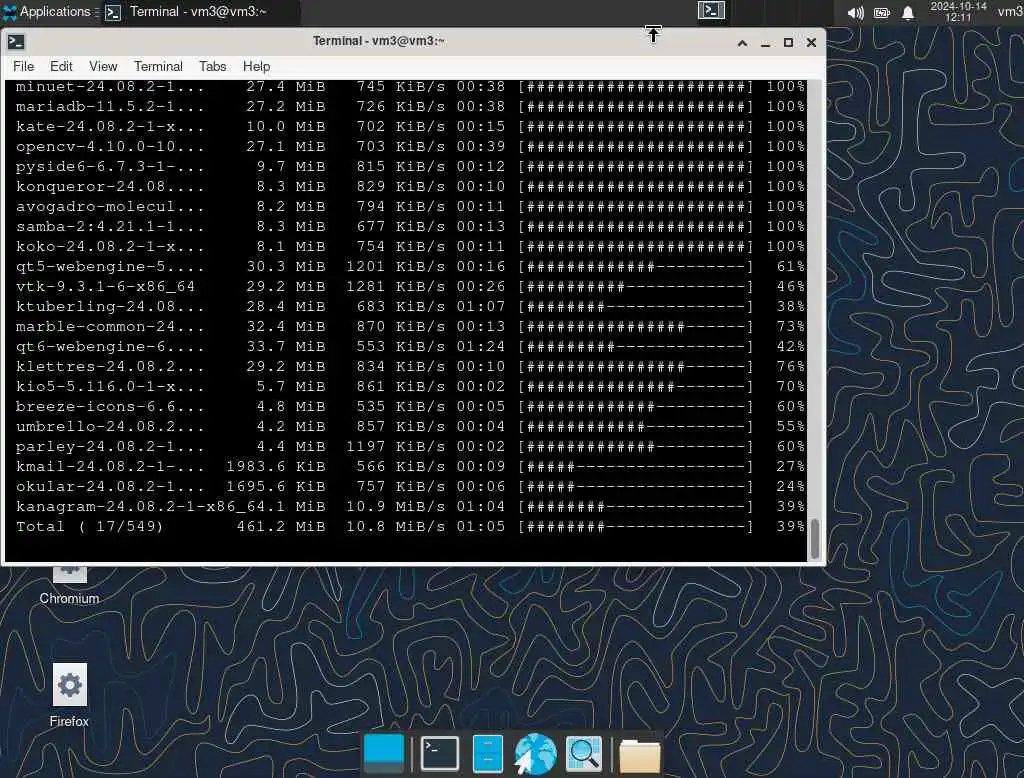Click the text 'kmail-24.08.2-1-...'
Viewport: 1024px width, 778px height.
click(x=110, y=466)
